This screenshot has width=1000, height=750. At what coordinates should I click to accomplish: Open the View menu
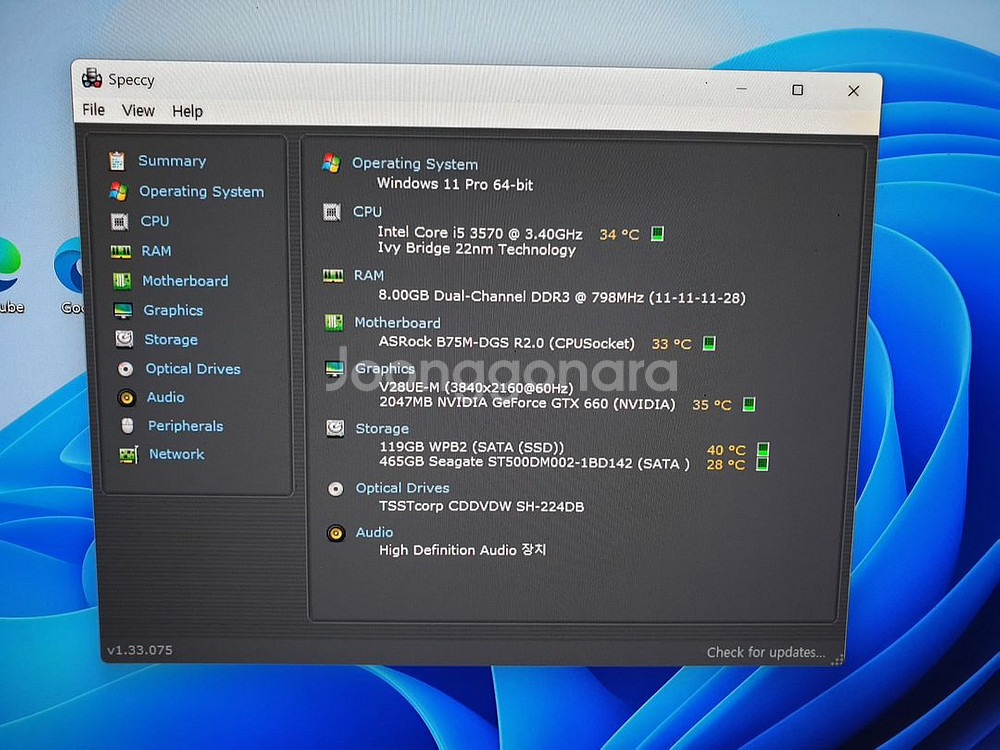coord(138,111)
